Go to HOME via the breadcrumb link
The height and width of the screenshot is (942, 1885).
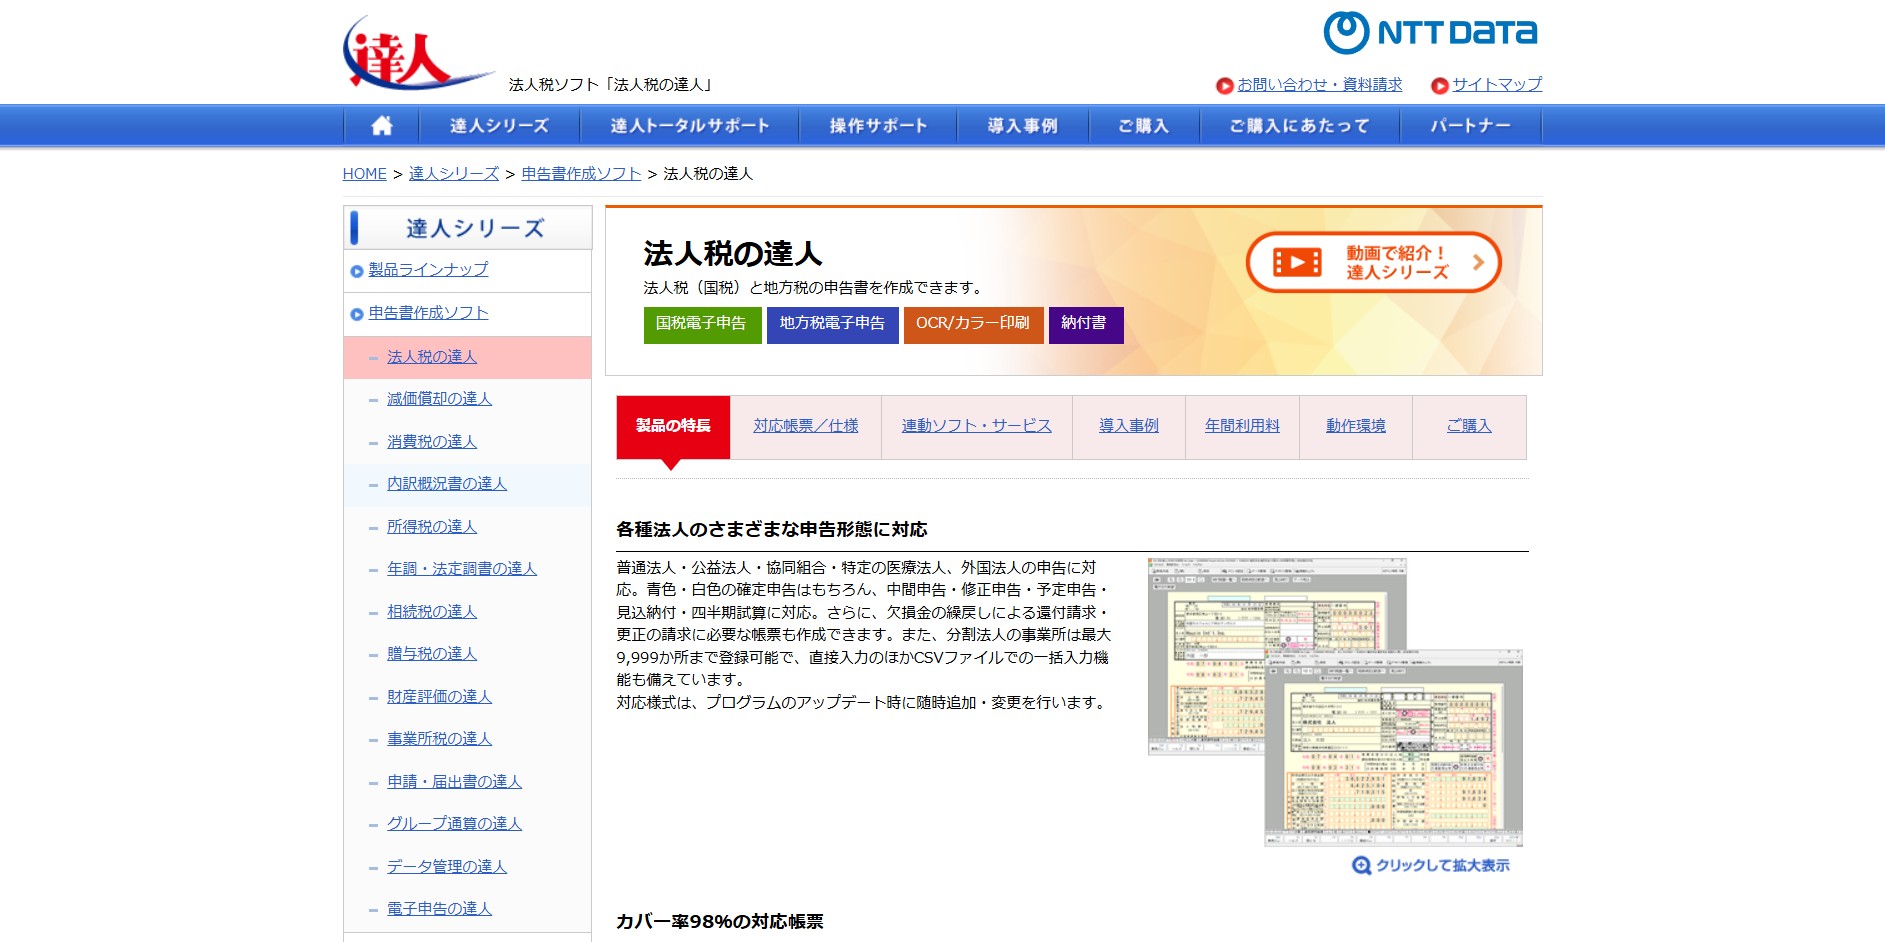(x=364, y=173)
